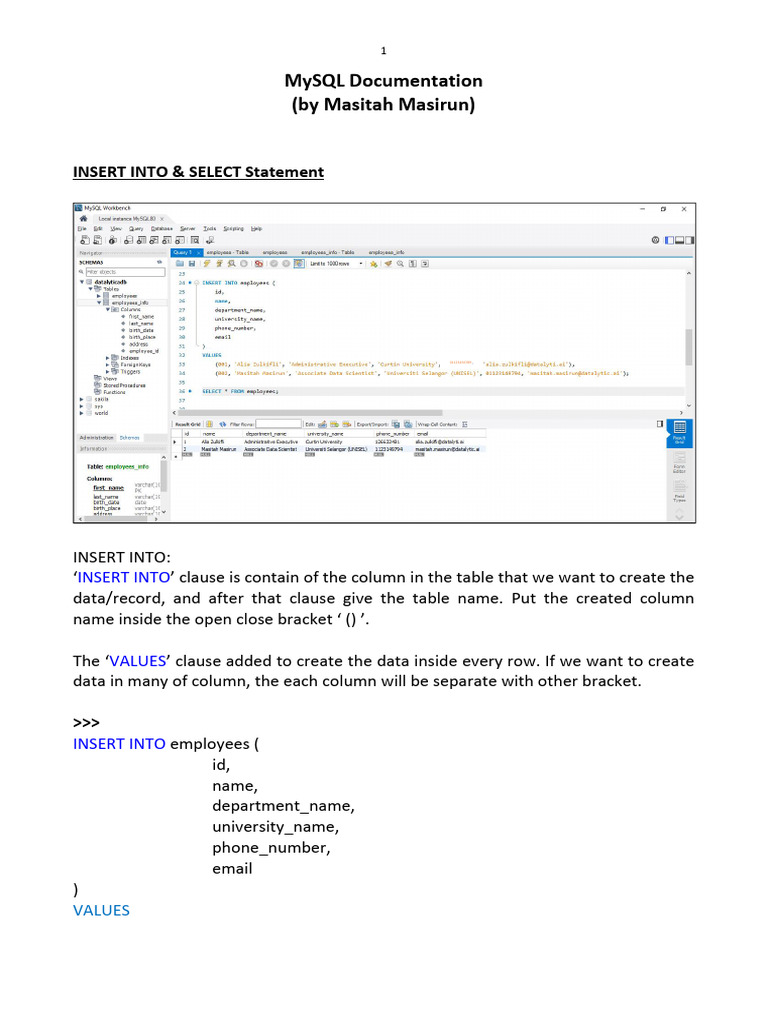Toggle the left sidebar panel icon
This screenshot has height=1024, width=768.
[x=669, y=240]
